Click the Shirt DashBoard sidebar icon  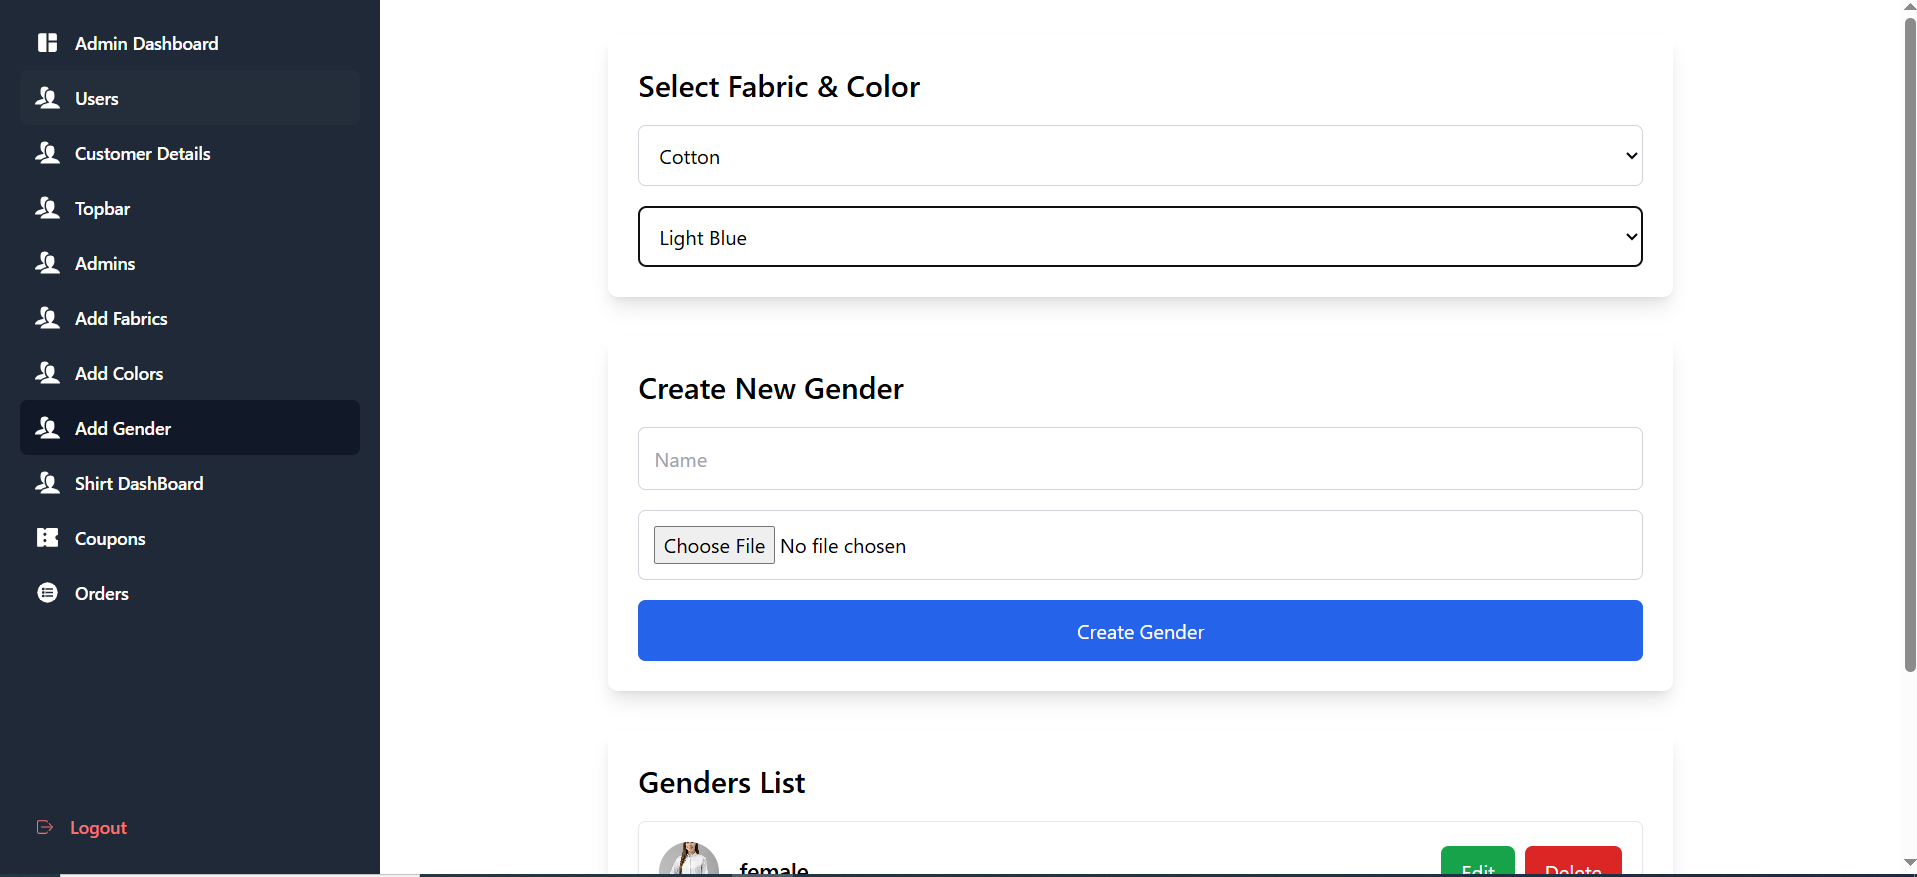coord(47,483)
